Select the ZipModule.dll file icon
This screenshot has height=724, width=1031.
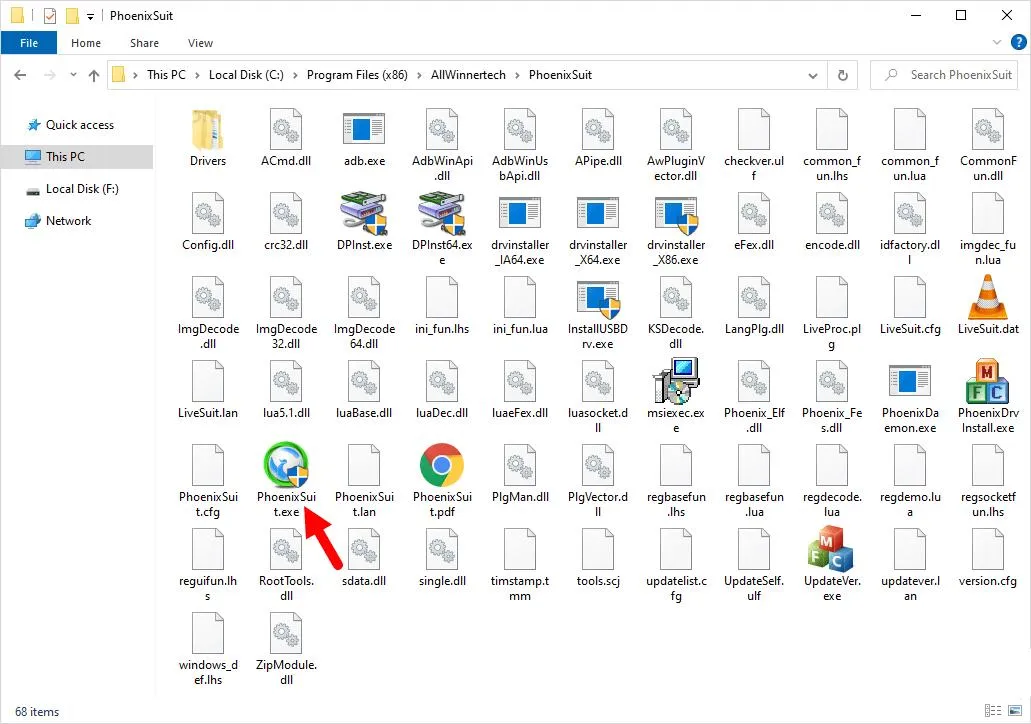286,633
